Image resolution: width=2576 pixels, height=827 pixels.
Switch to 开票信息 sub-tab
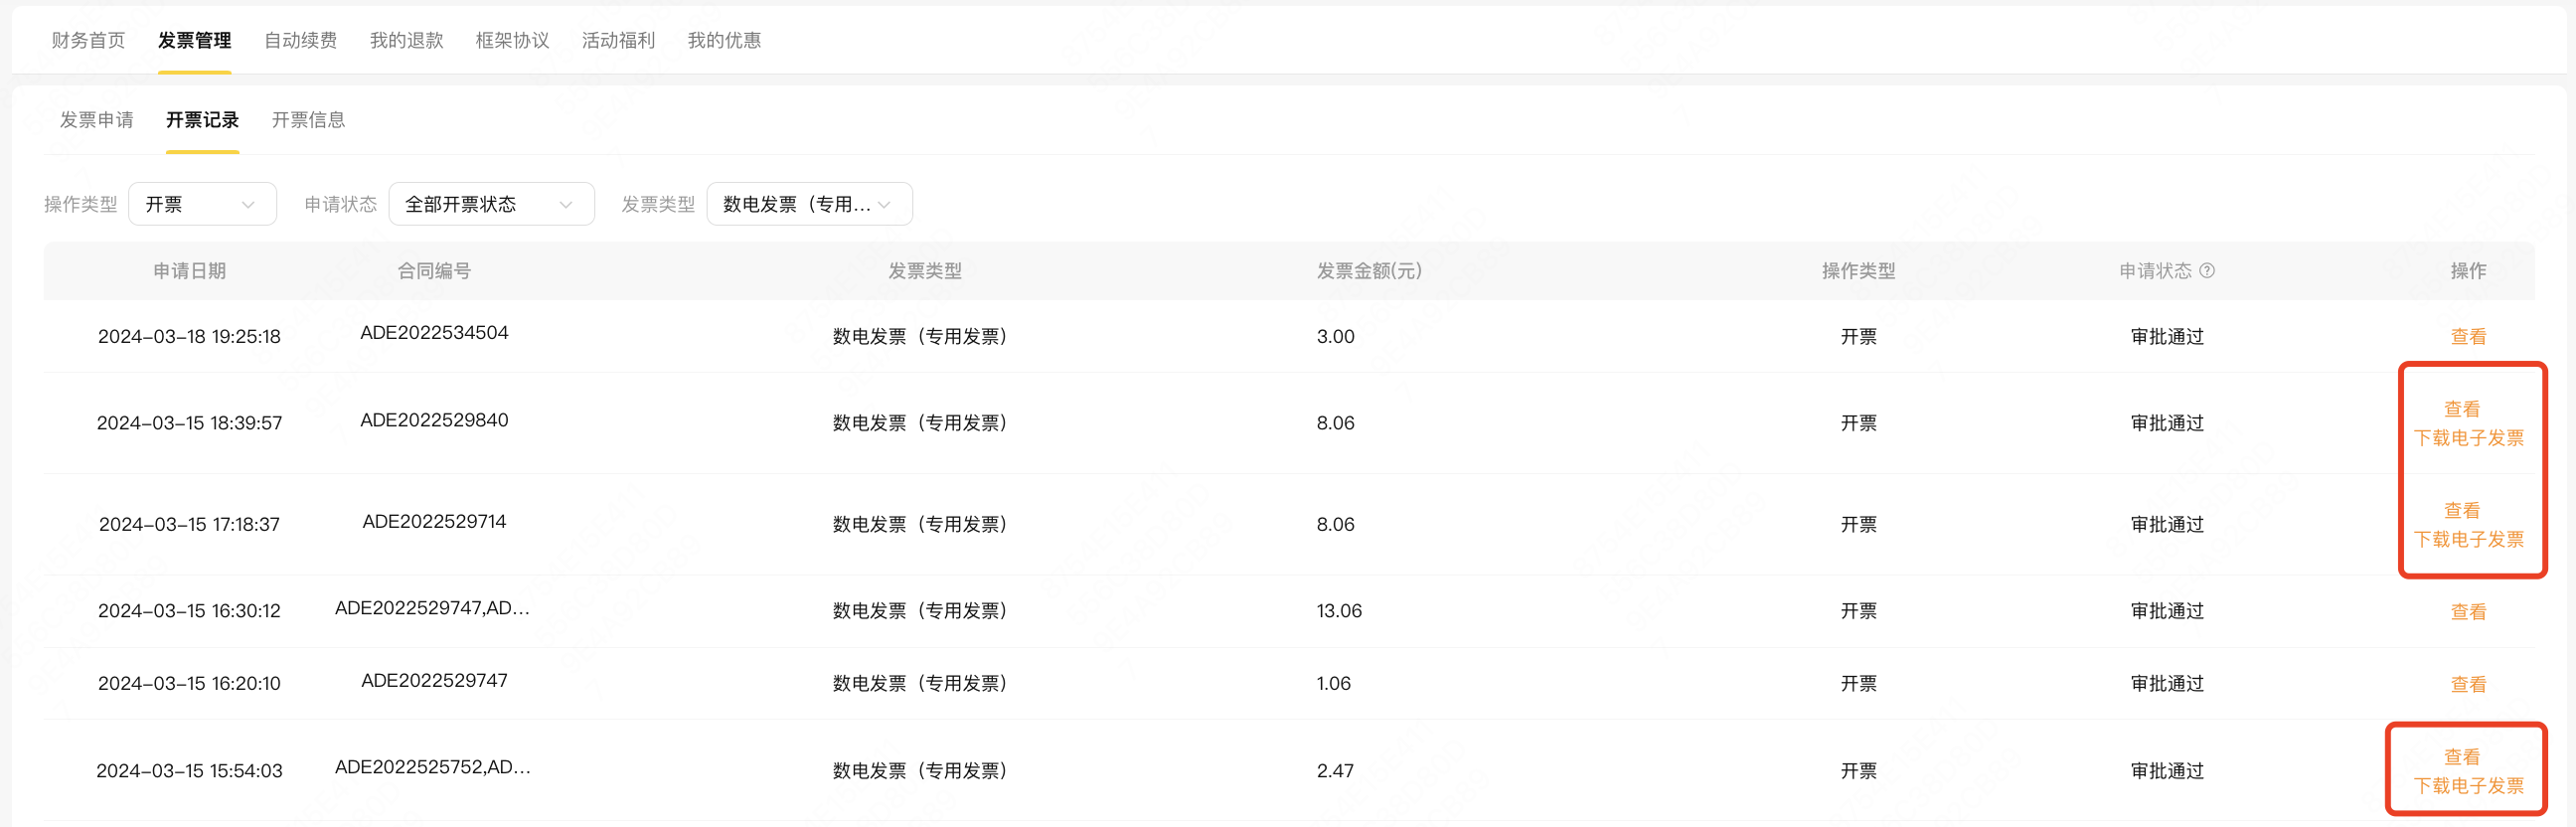(x=308, y=120)
